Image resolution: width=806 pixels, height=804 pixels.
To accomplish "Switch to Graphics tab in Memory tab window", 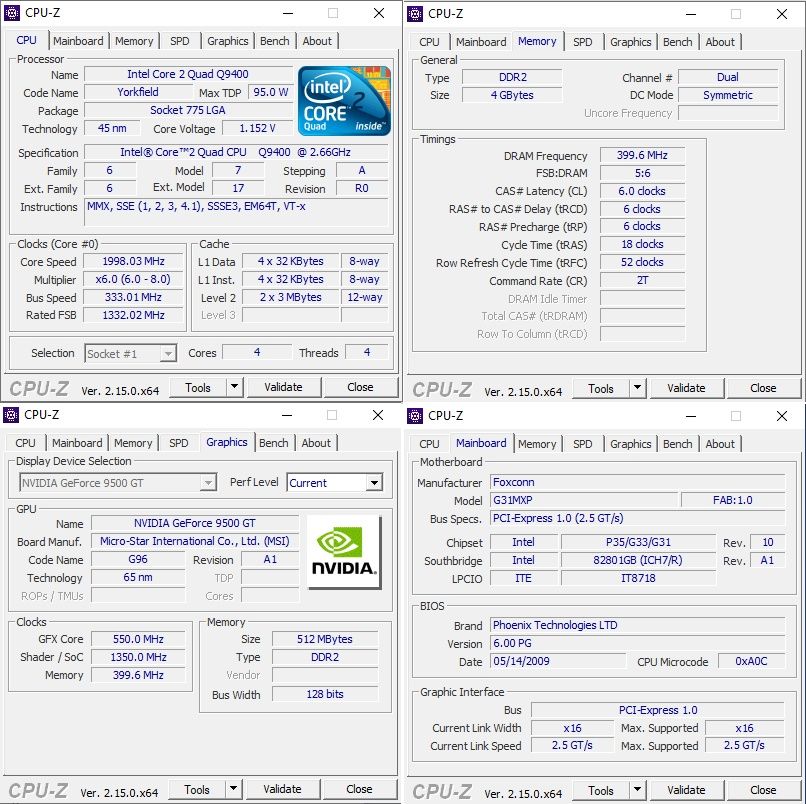I will [630, 42].
